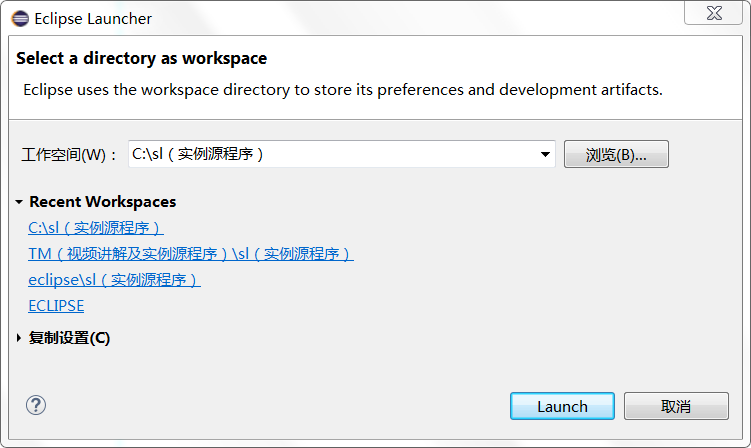
Task: Expand the 复制设置(C) section triangle
Action: tap(19, 338)
